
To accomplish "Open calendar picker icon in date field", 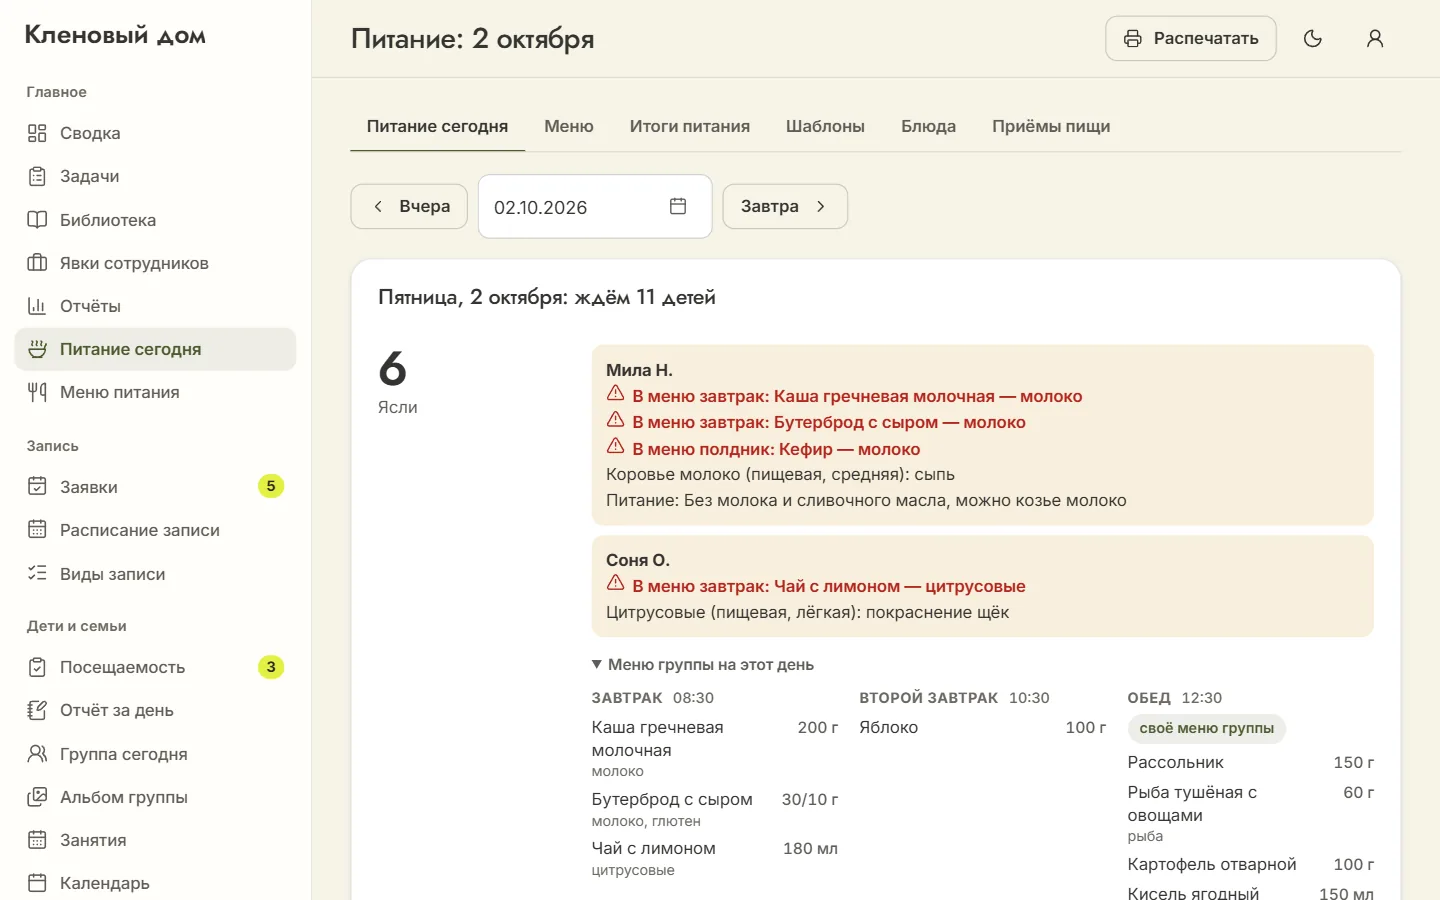I will coord(678,206).
